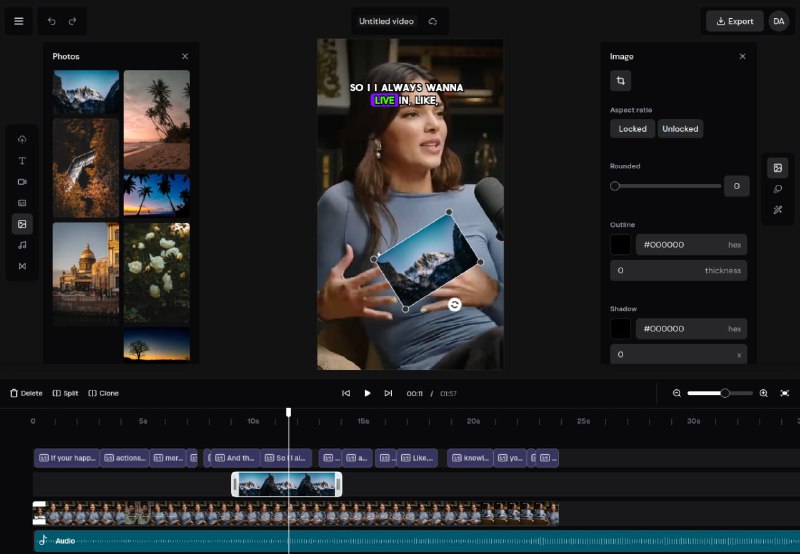Open the hamburger main menu

[x=19, y=21]
